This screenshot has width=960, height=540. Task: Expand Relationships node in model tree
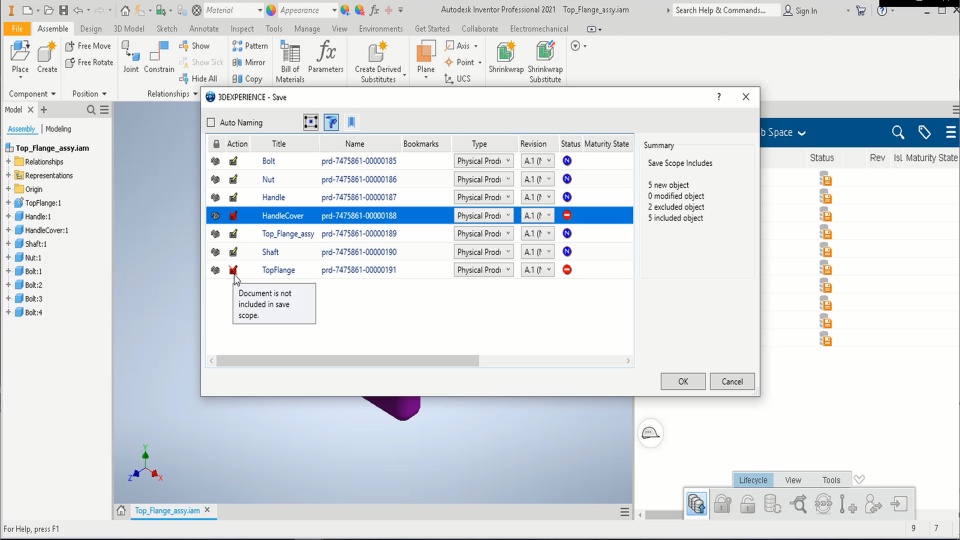click(x=9, y=162)
